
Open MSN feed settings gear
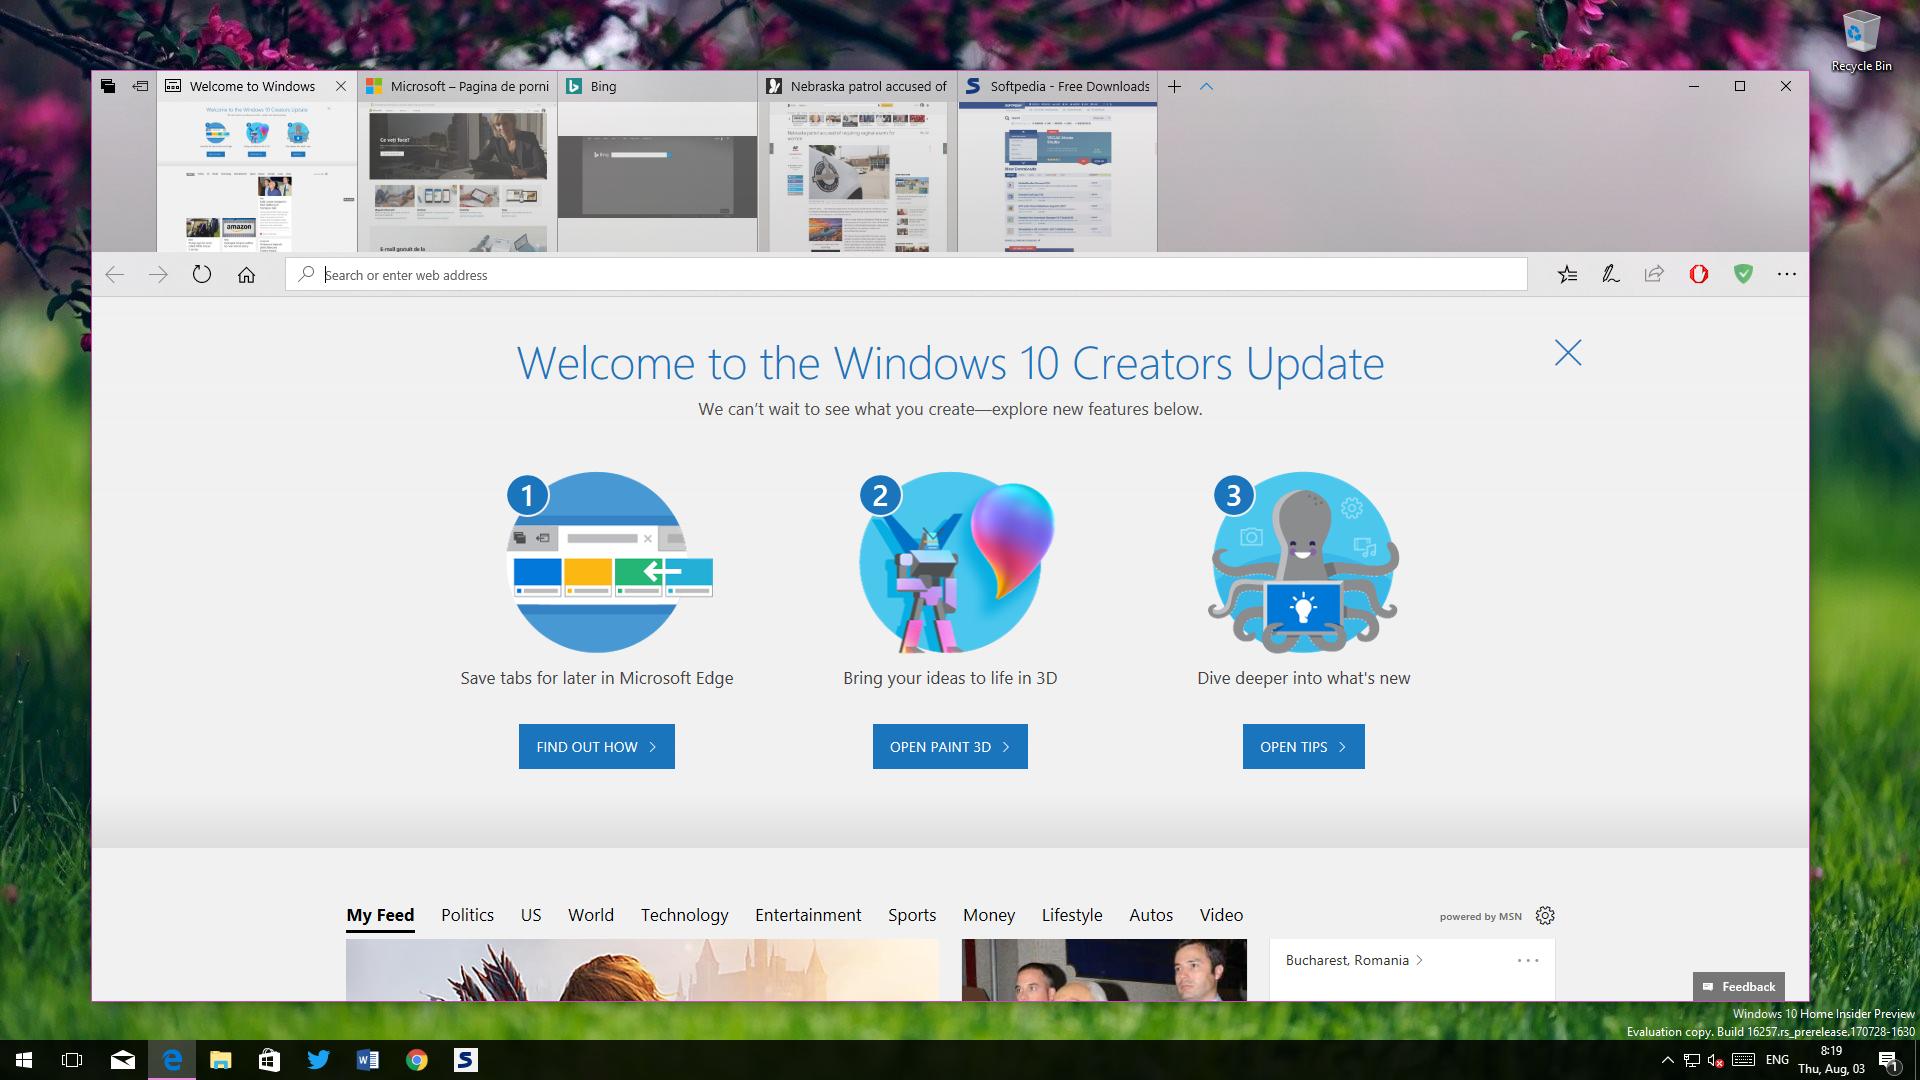click(x=1545, y=915)
